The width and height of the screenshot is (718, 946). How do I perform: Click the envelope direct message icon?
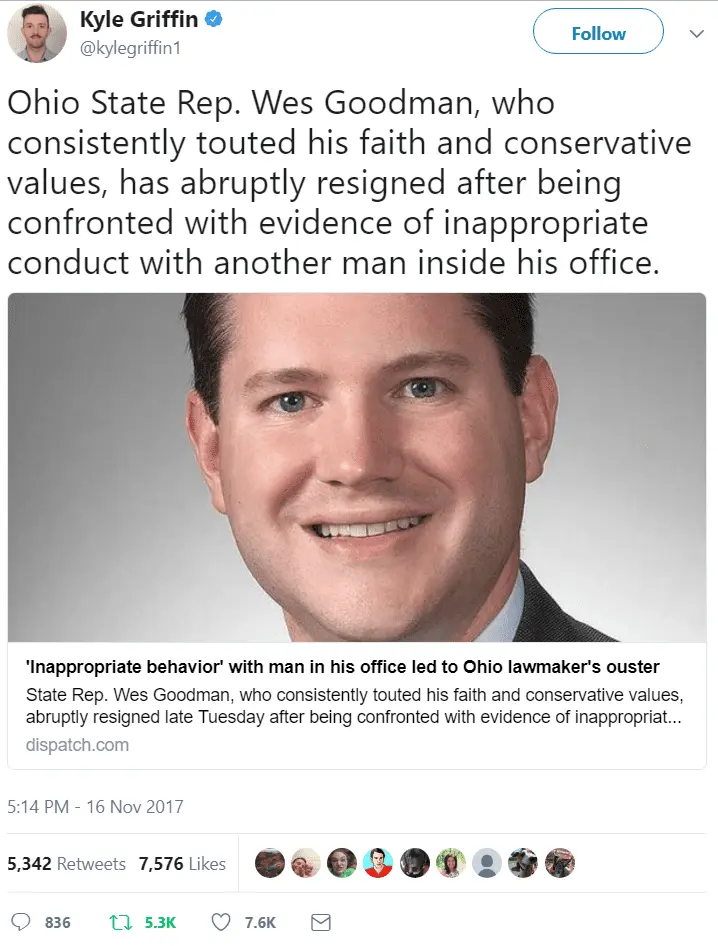(x=320, y=922)
